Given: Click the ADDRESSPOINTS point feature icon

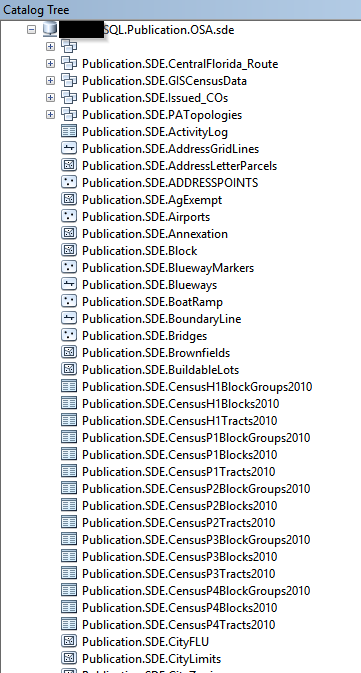Looking at the screenshot, I should click(69, 182).
